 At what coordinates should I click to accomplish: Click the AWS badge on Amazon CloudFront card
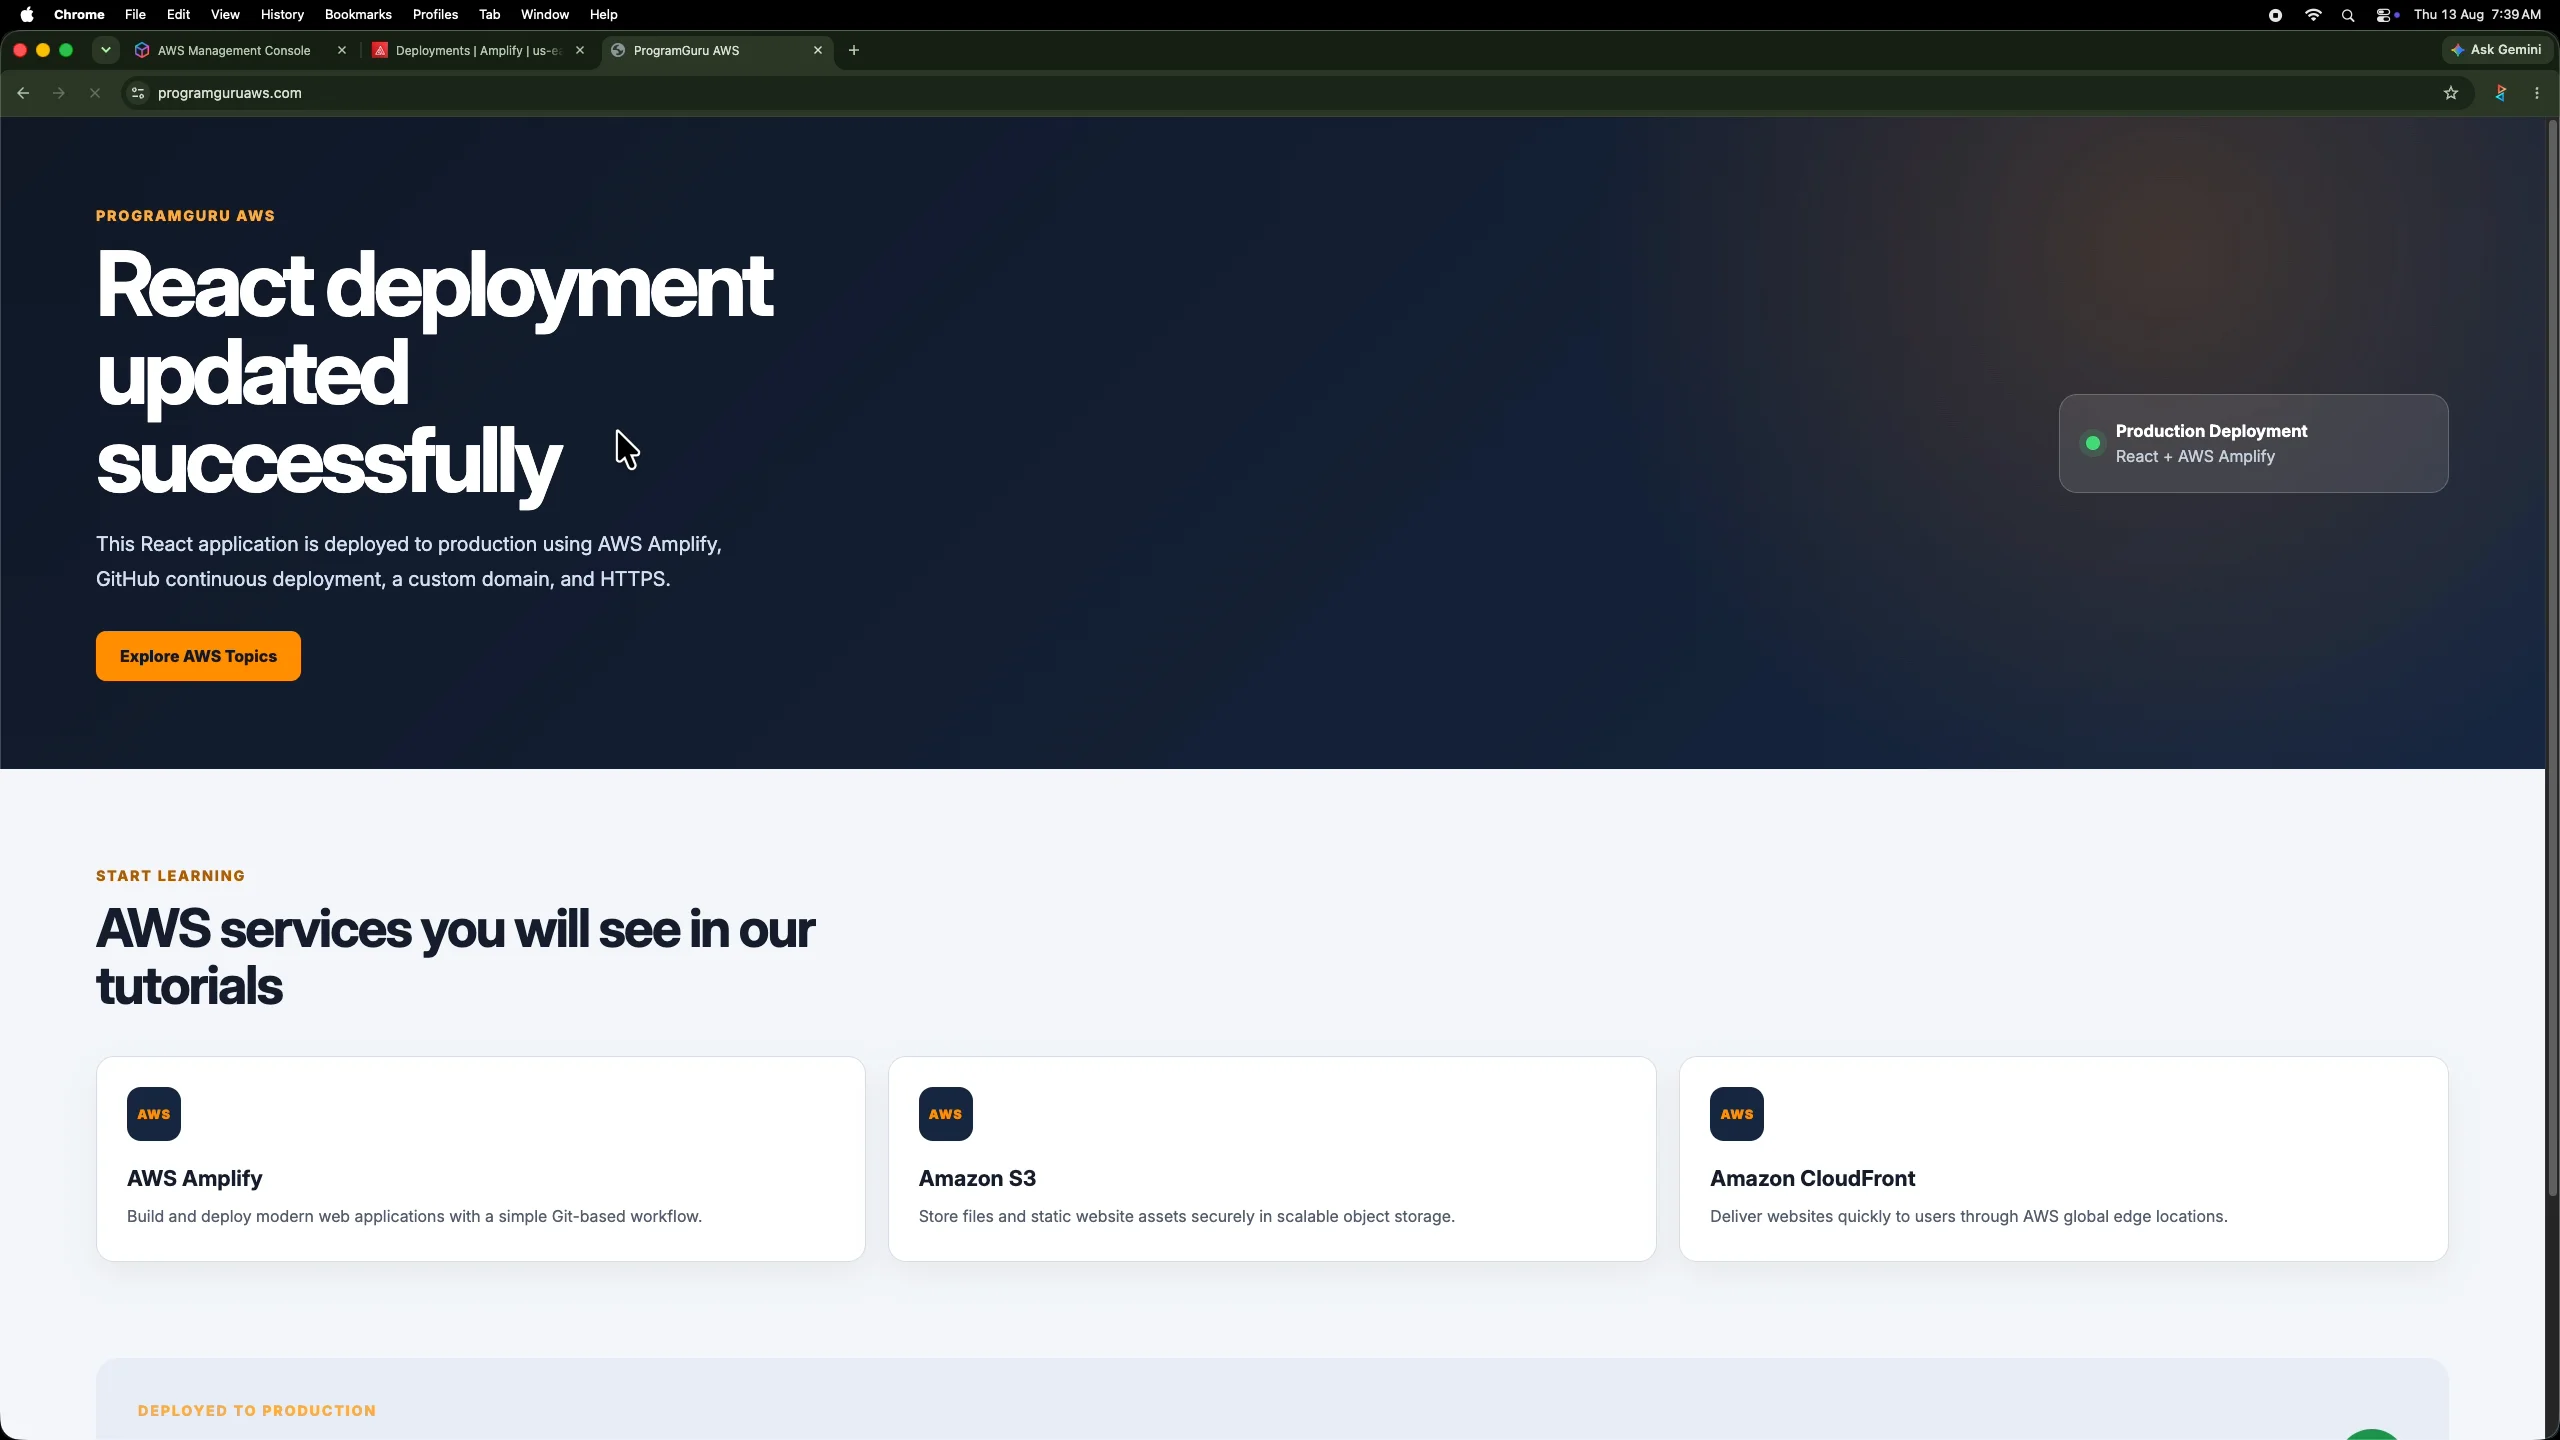tap(1737, 1114)
